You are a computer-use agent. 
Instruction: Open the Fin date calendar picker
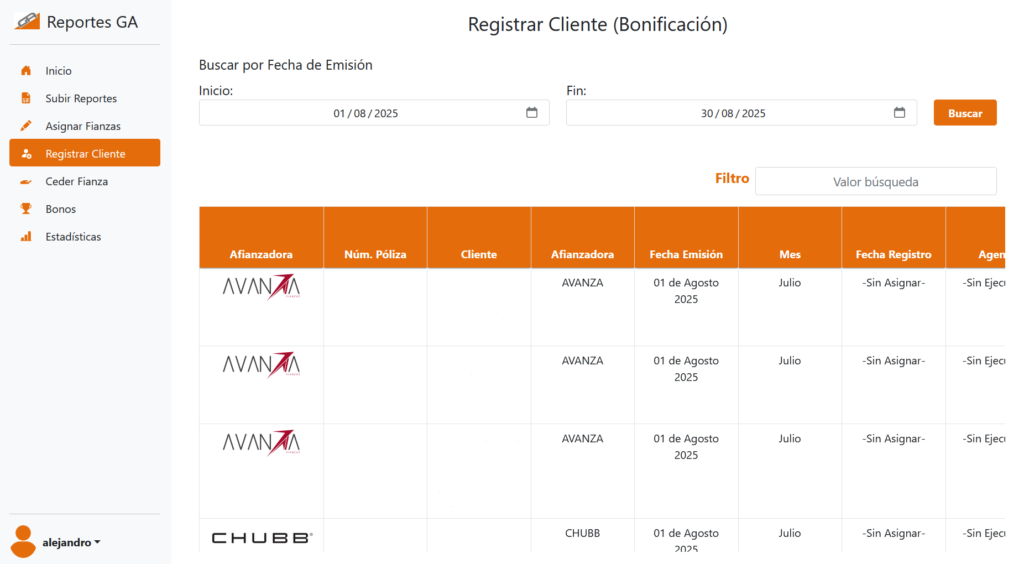click(899, 113)
